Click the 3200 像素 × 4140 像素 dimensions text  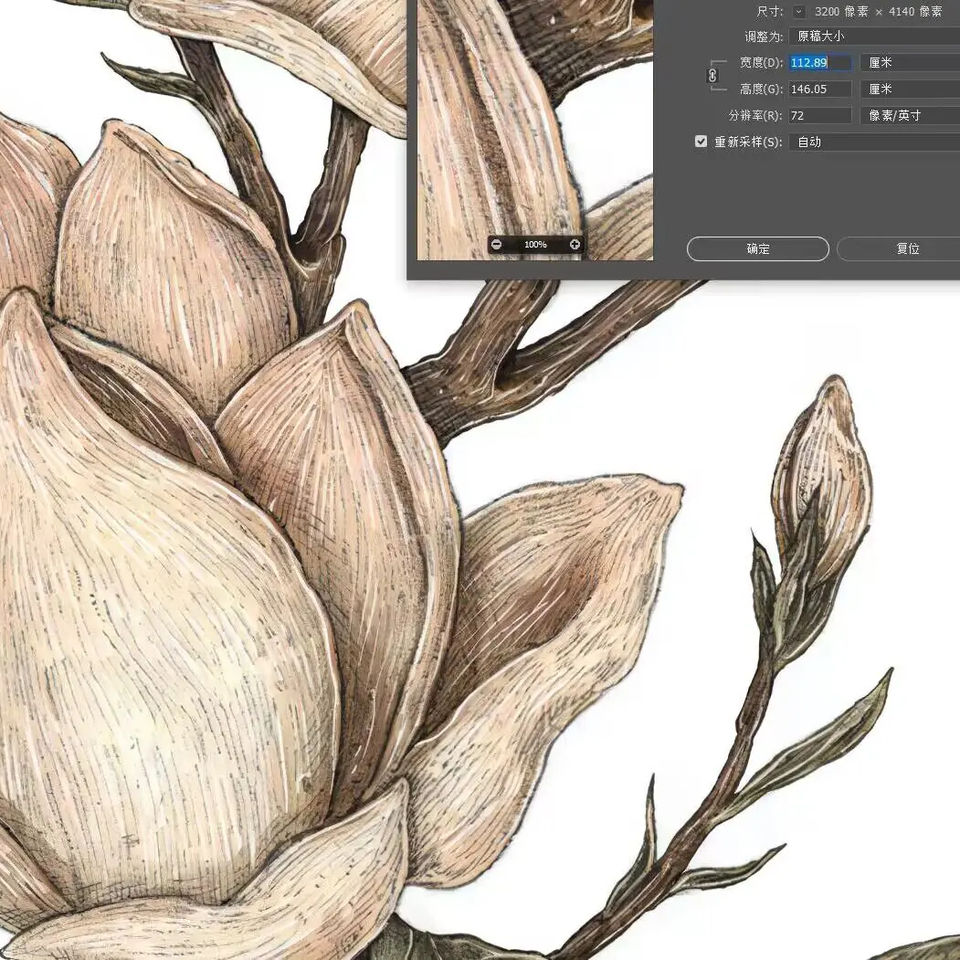878,12
